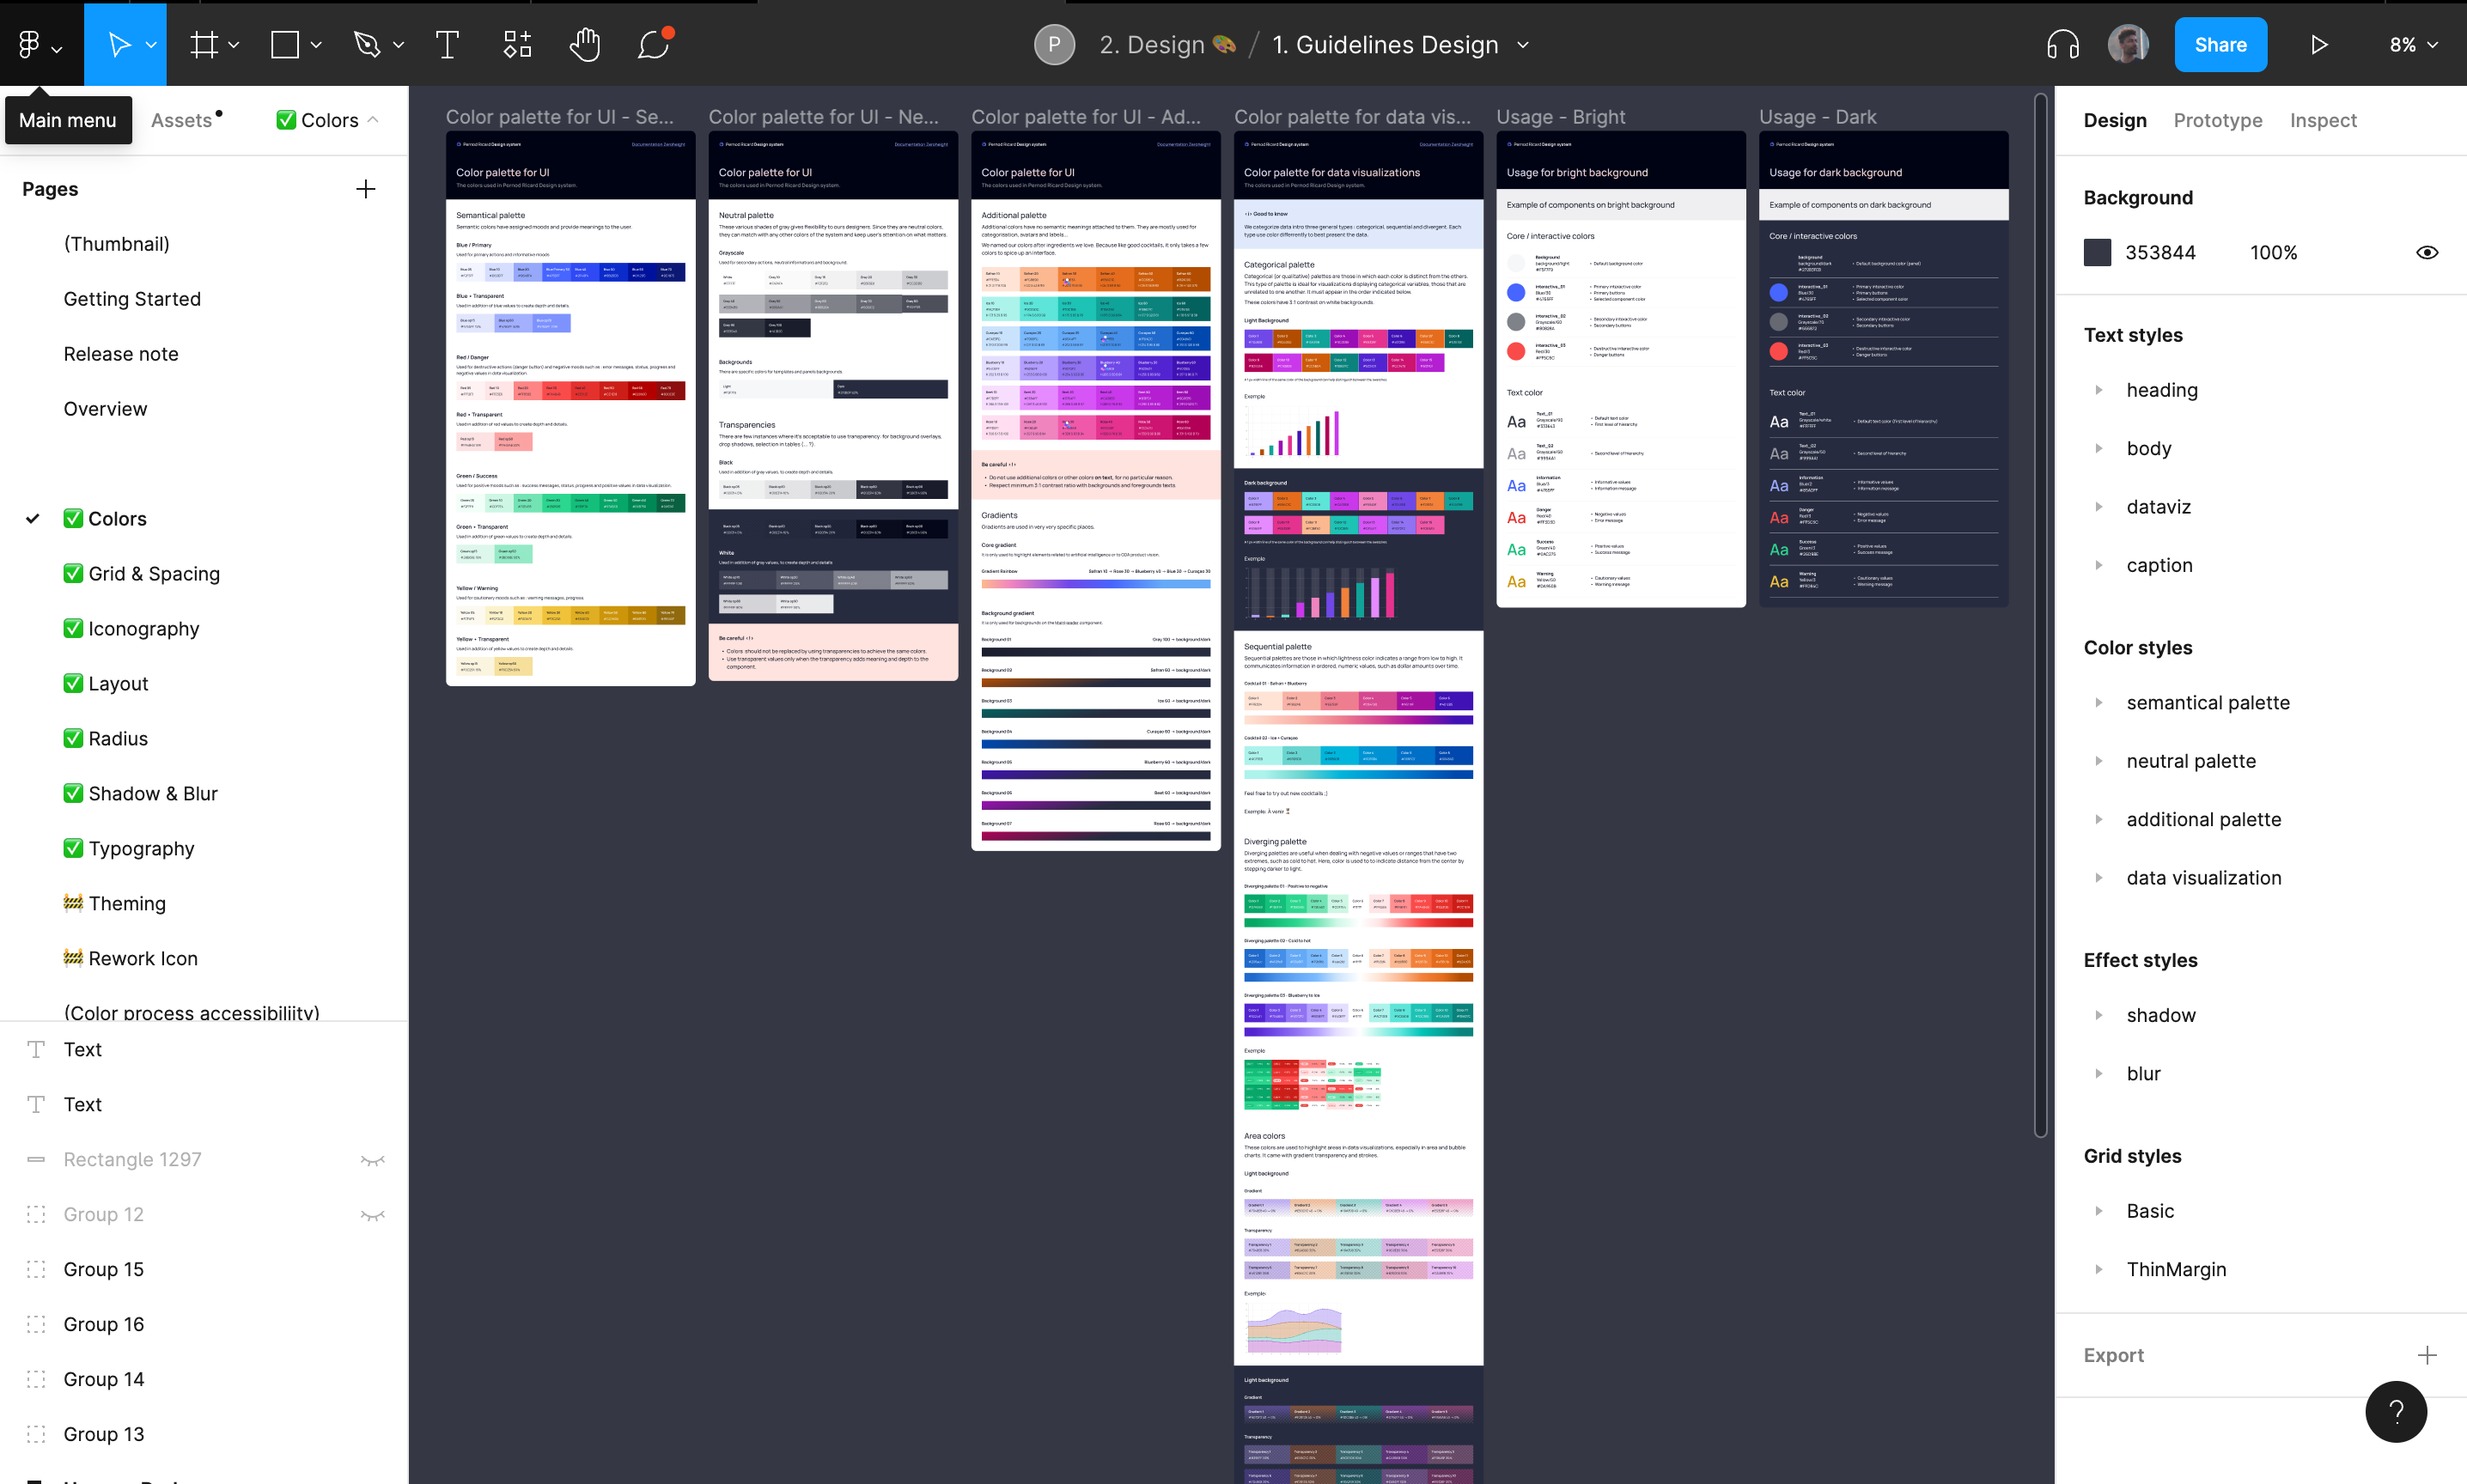Viewport: 2467px width, 1484px height.
Task: Present prototype with play button
Action: (x=2319, y=45)
